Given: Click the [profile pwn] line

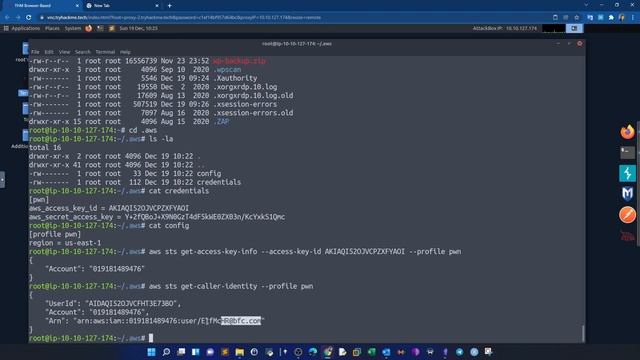Looking at the screenshot, I should pyautogui.click(x=55, y=234).
